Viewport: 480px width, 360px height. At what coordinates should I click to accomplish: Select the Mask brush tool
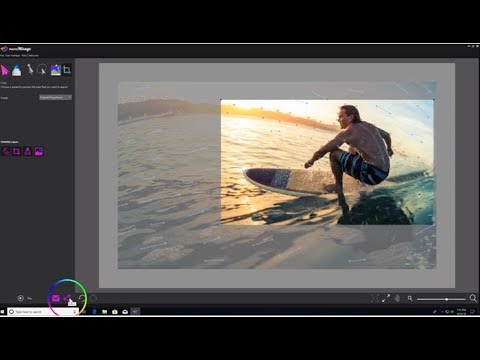(16, 70)
